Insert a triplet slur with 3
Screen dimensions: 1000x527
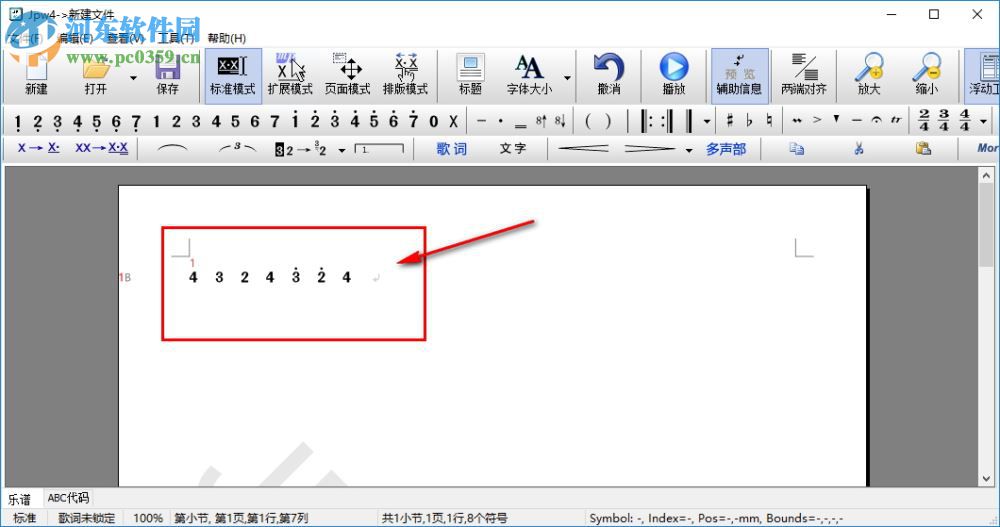237,148
